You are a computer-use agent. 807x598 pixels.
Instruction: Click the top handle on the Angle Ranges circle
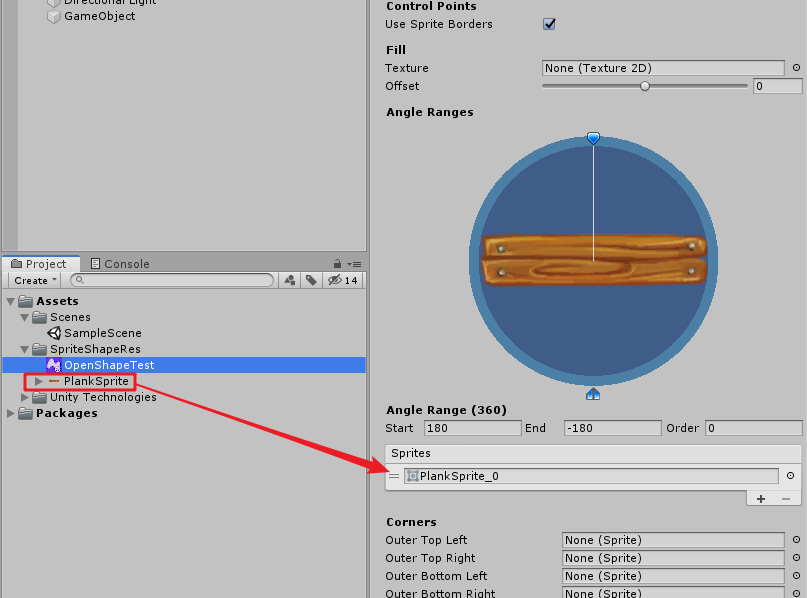tap(593, 138)
